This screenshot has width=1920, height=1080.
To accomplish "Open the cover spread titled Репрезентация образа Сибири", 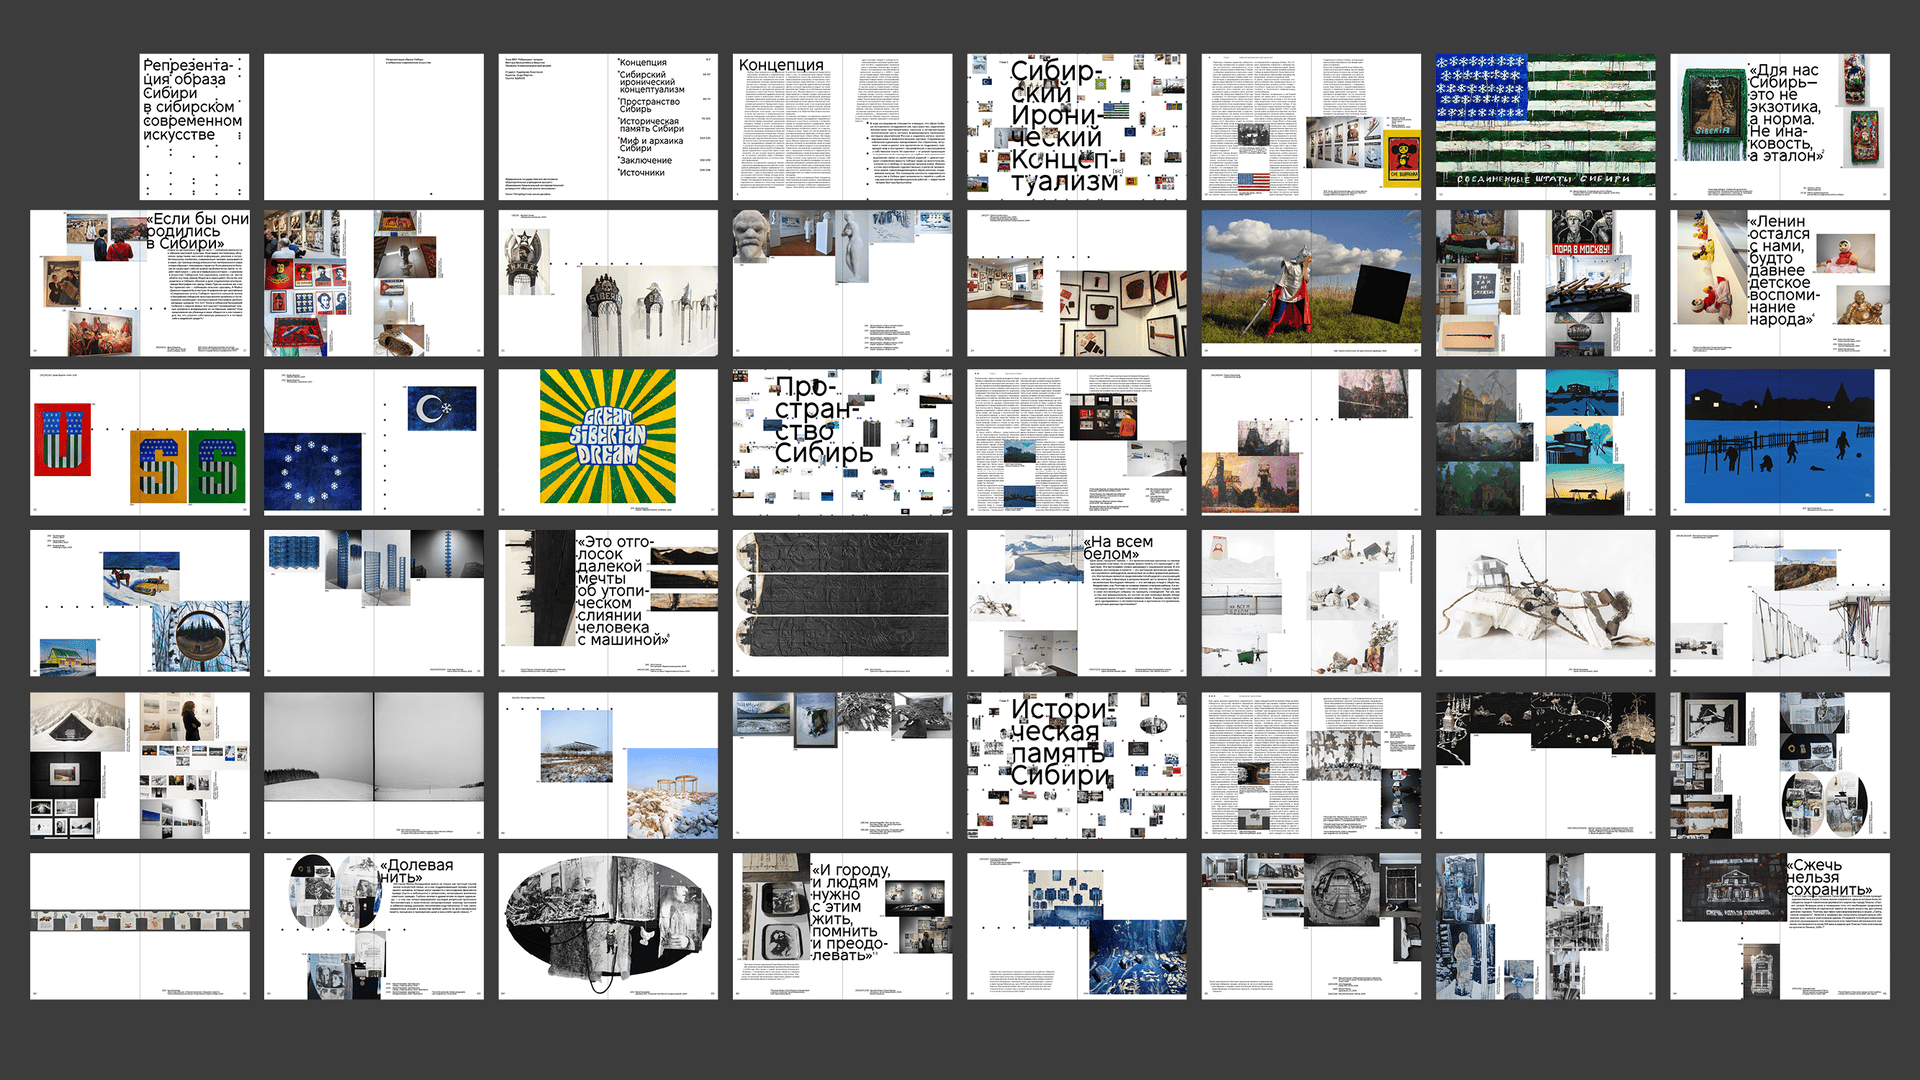I will 194,127.
